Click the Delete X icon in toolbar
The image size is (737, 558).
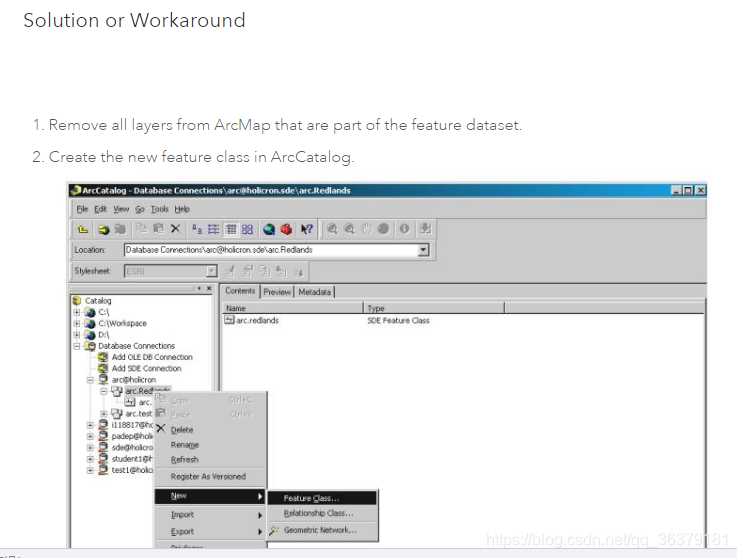[175, 229]
